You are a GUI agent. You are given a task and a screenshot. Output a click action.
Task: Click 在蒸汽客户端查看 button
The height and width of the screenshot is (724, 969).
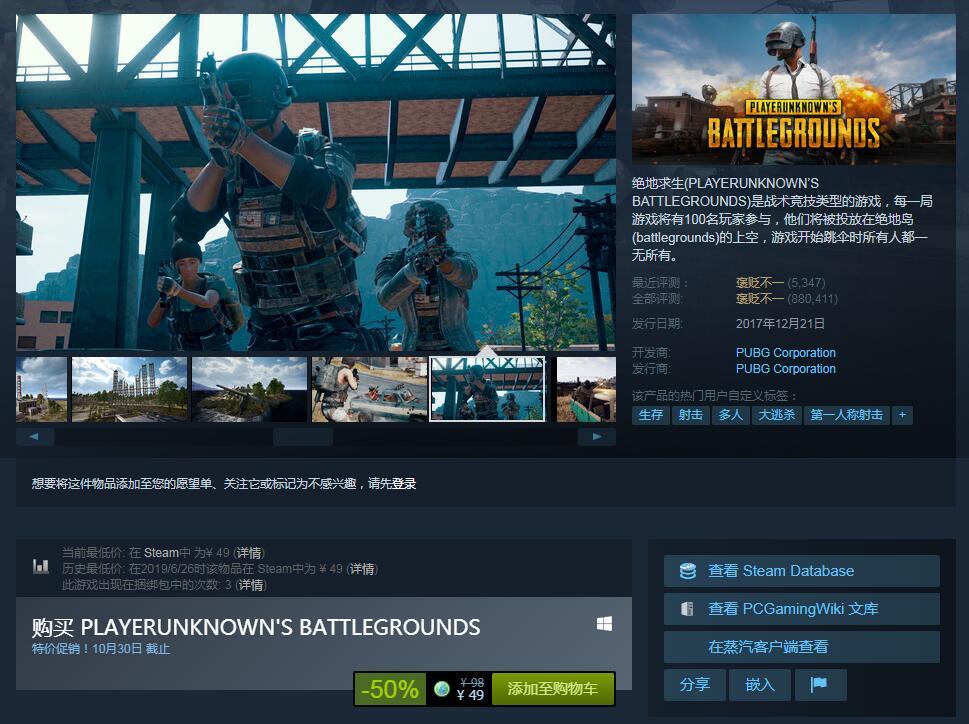(768, 647)
